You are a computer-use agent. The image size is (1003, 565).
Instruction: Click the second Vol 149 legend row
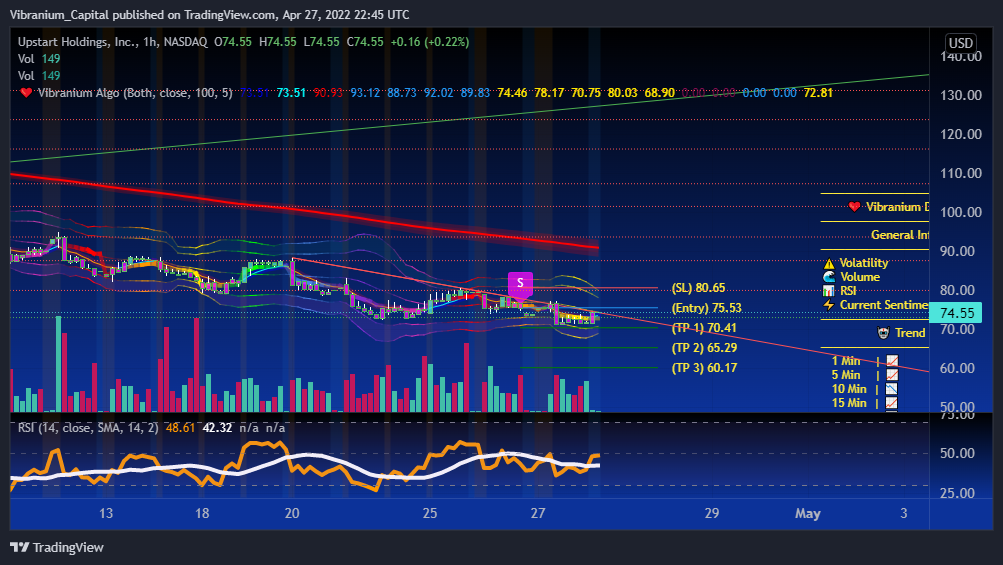coord(39,76)
